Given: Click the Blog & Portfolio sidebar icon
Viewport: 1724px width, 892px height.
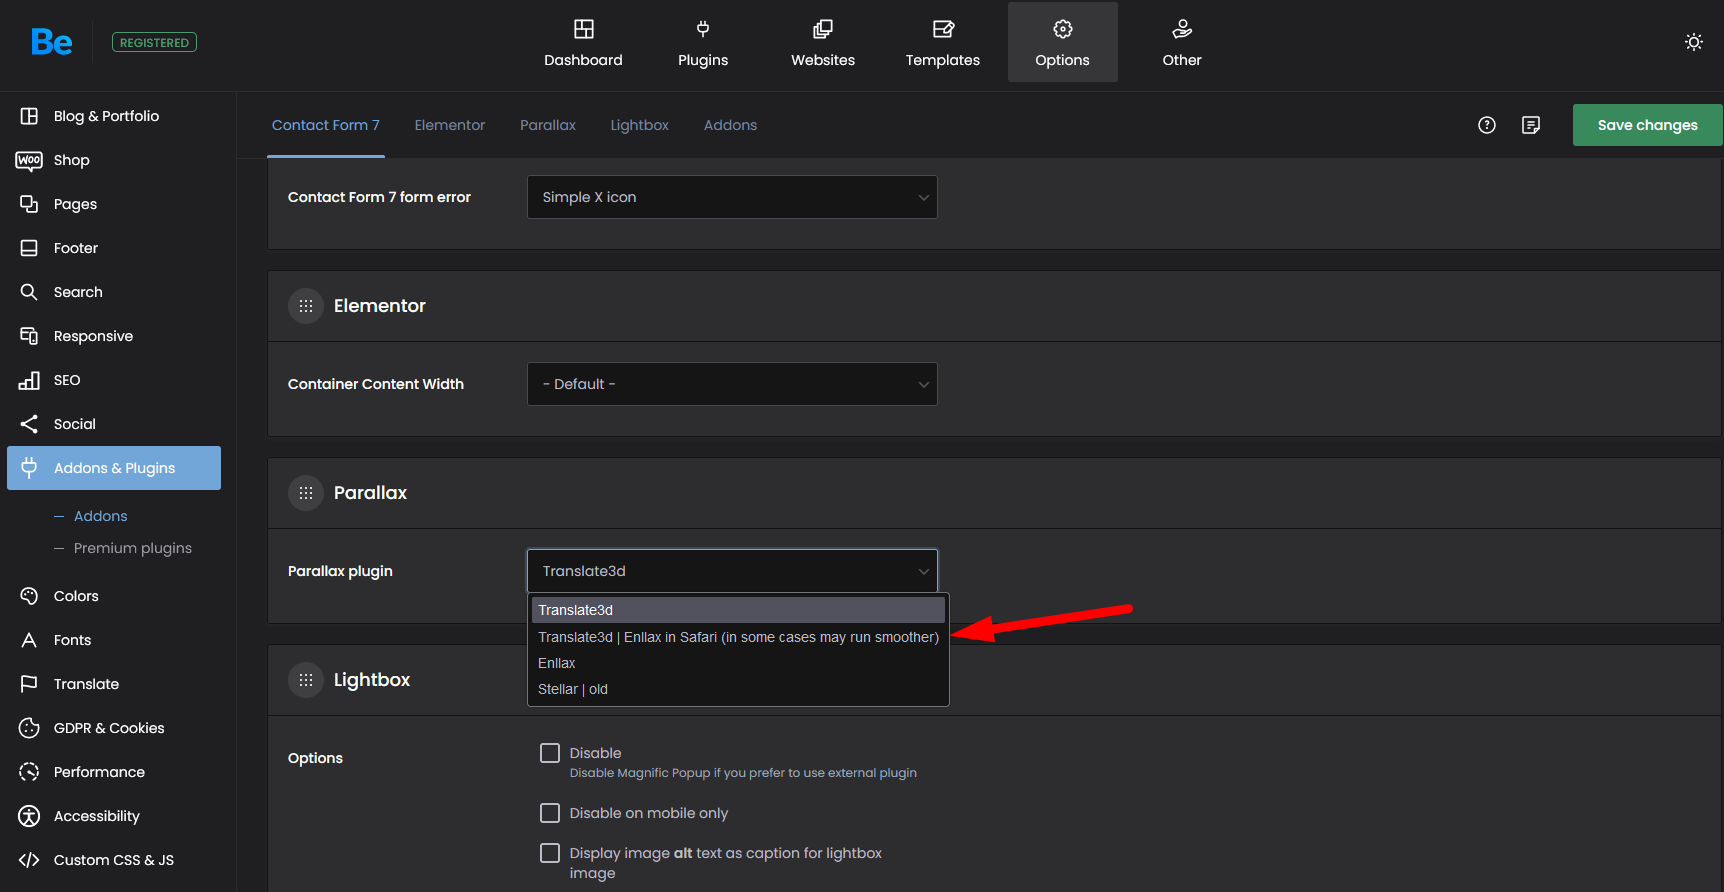Looking at the screenshot, I should [x=29, y=116].
